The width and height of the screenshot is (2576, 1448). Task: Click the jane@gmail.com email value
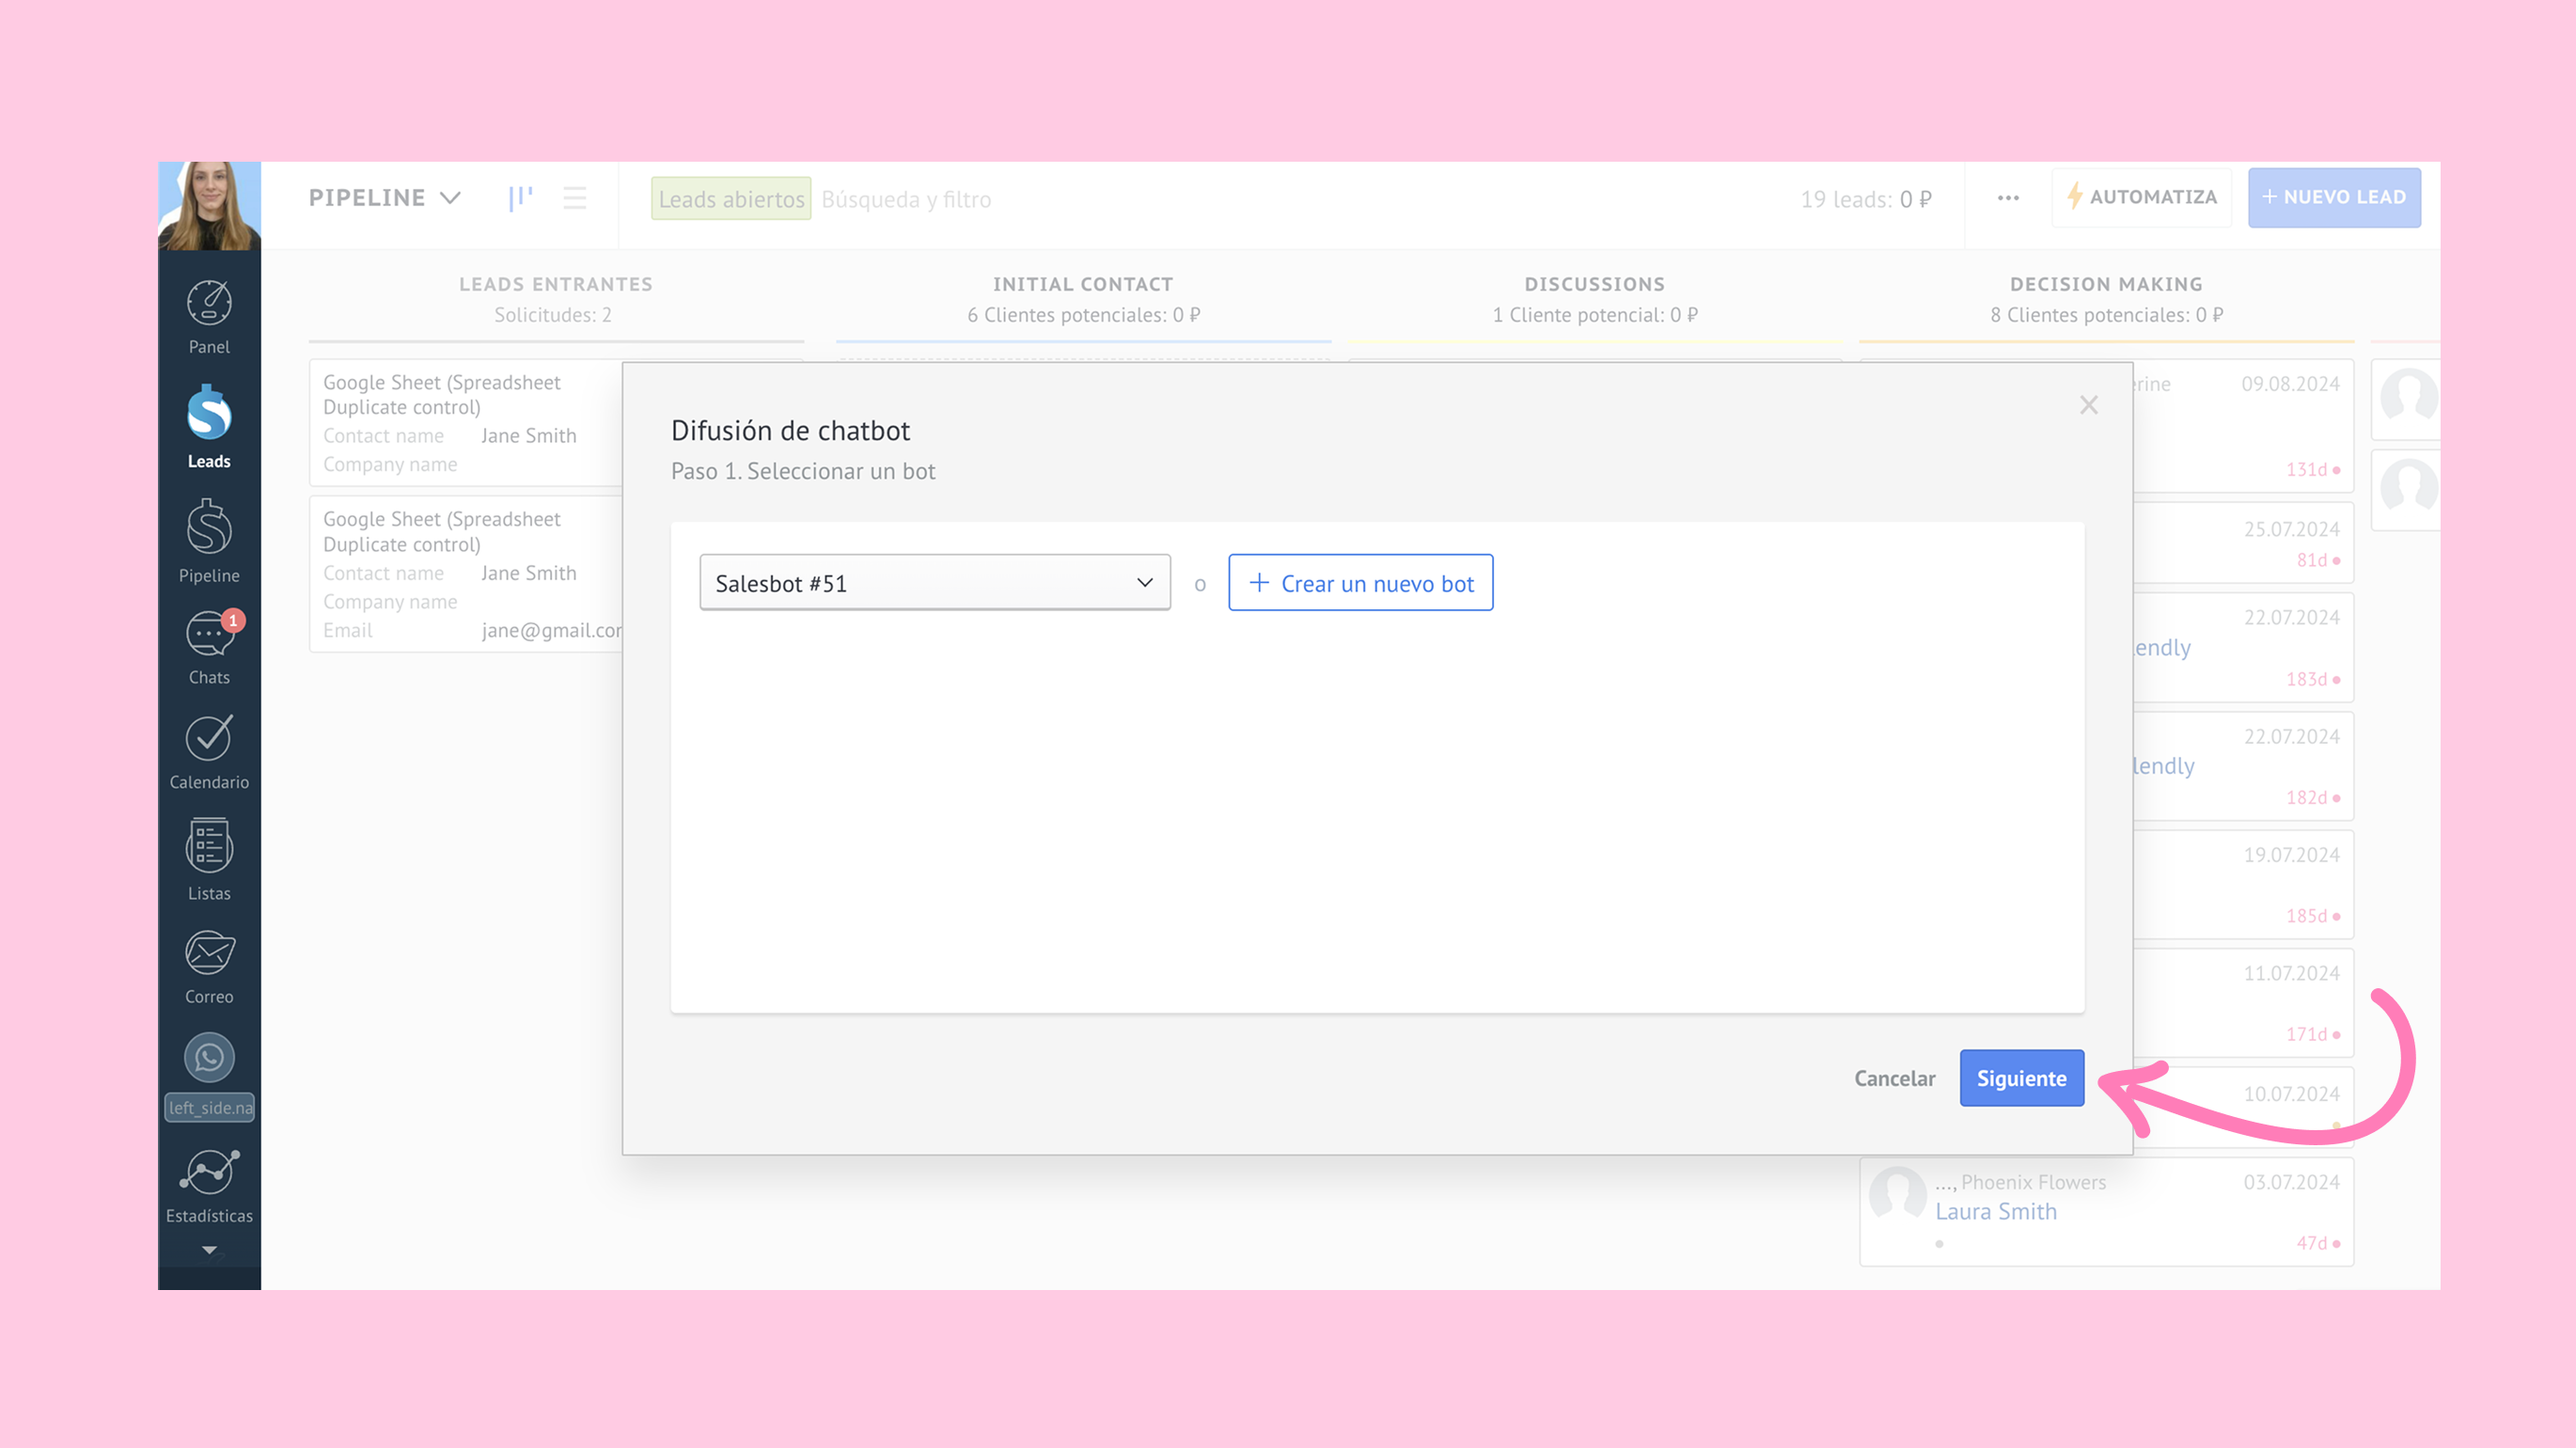(x=551, y=630)
